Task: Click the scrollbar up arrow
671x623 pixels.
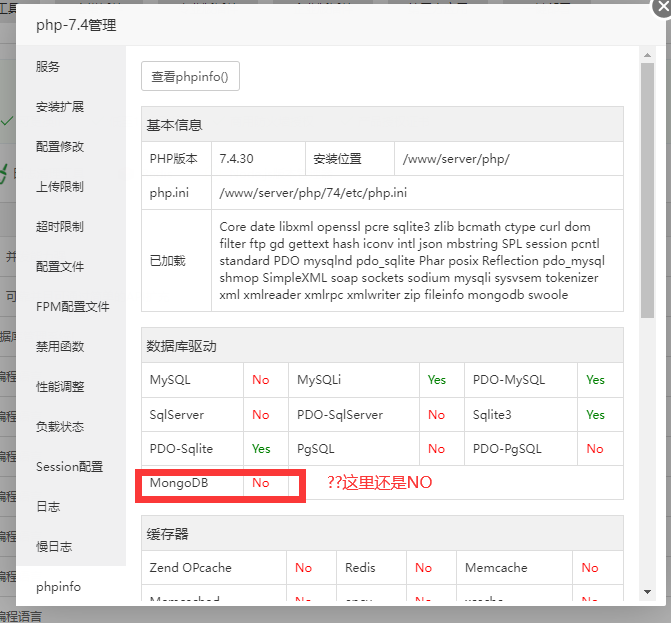Action: click(x=647, y=55)
